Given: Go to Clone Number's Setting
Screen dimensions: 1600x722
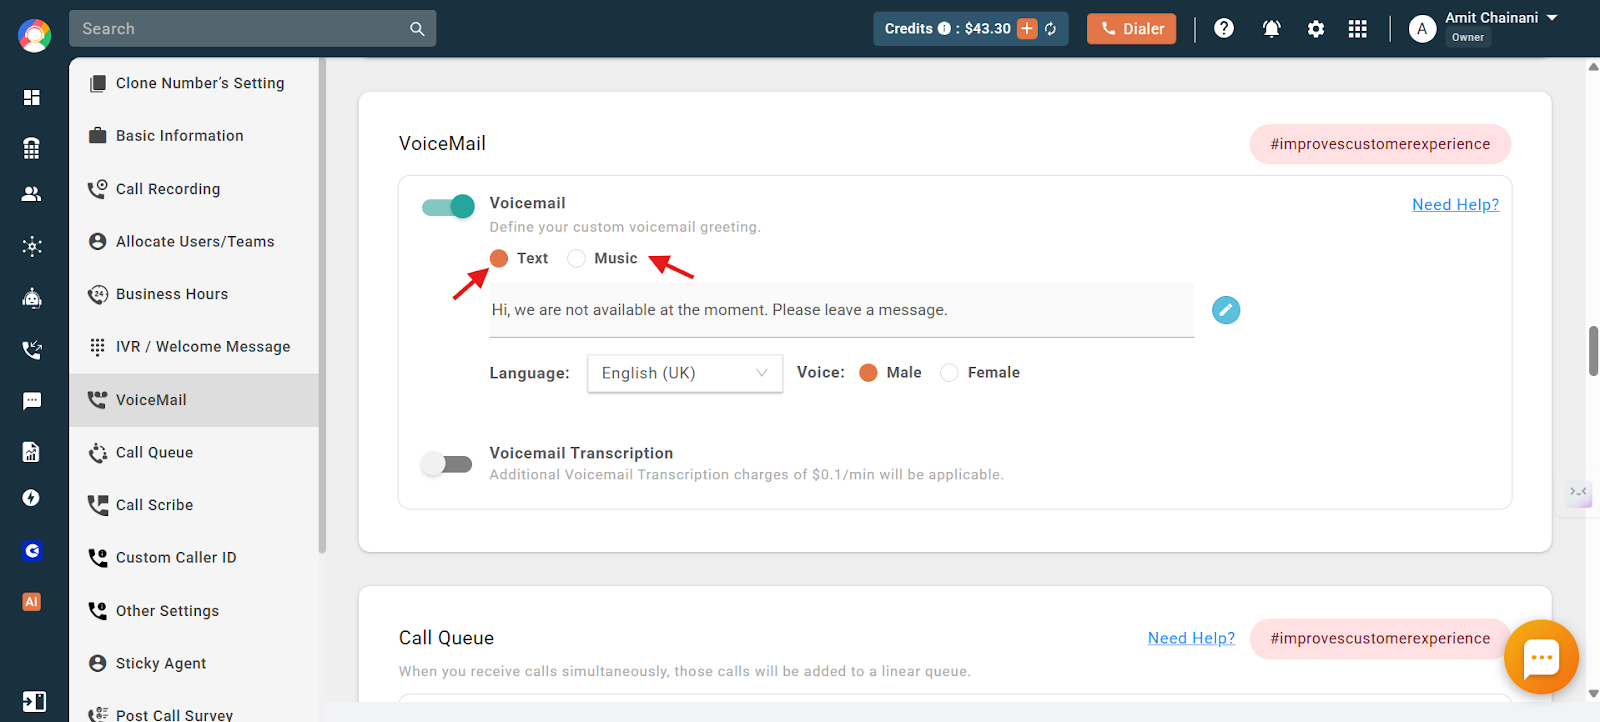Looking at the screenshot, I should pos(194,83).
